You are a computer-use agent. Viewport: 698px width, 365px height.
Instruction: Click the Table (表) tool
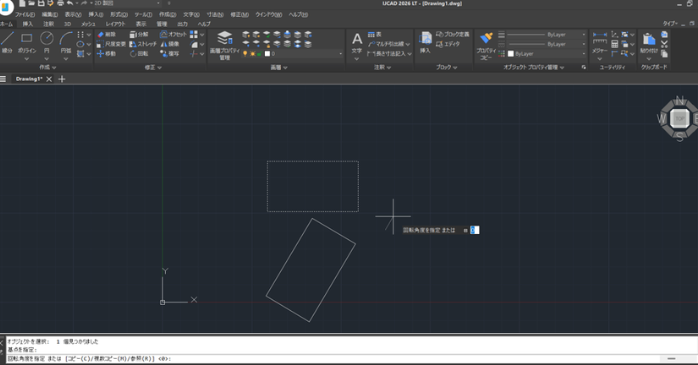tap(374, 34)
